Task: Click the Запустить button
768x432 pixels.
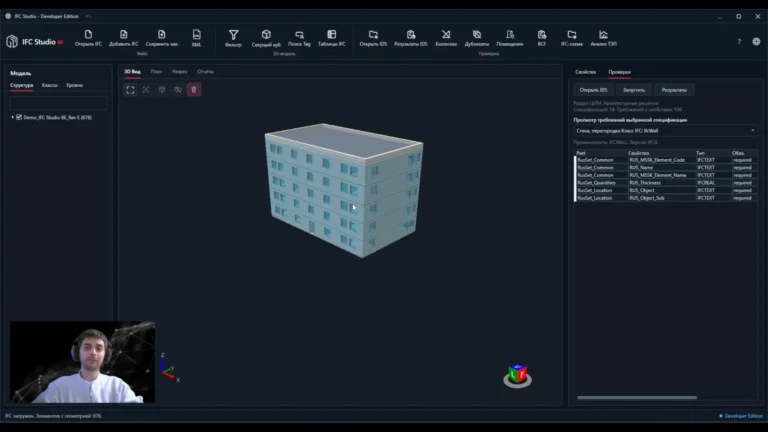Action: [x=634, y=90]
